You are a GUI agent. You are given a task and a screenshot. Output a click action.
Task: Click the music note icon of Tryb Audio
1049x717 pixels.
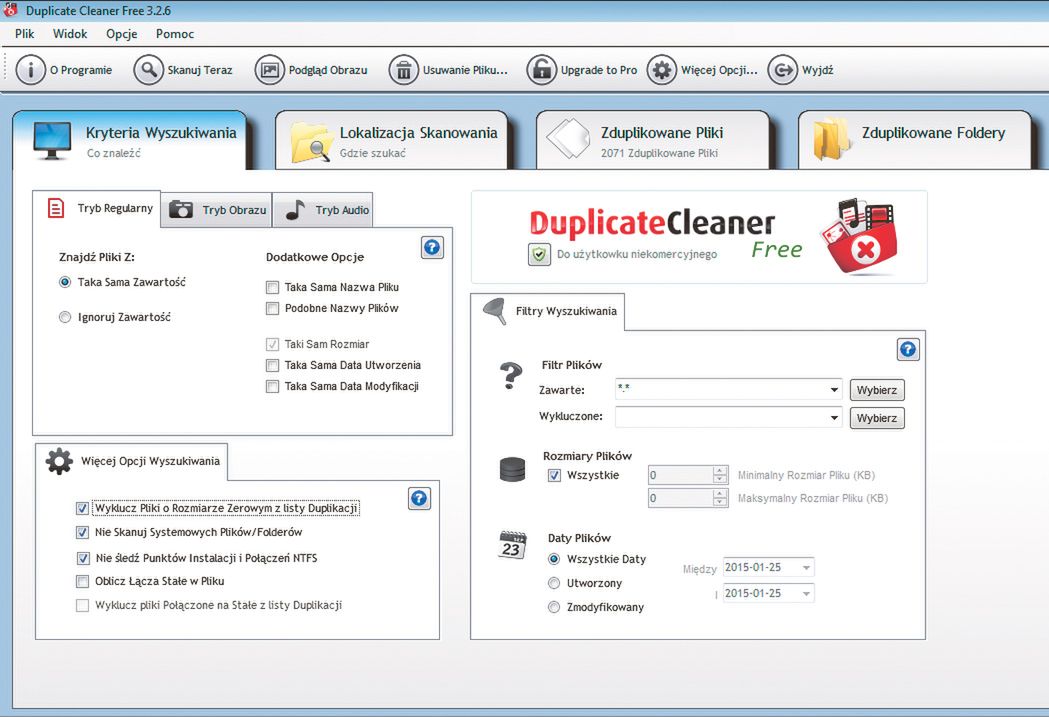pos(294,209)
